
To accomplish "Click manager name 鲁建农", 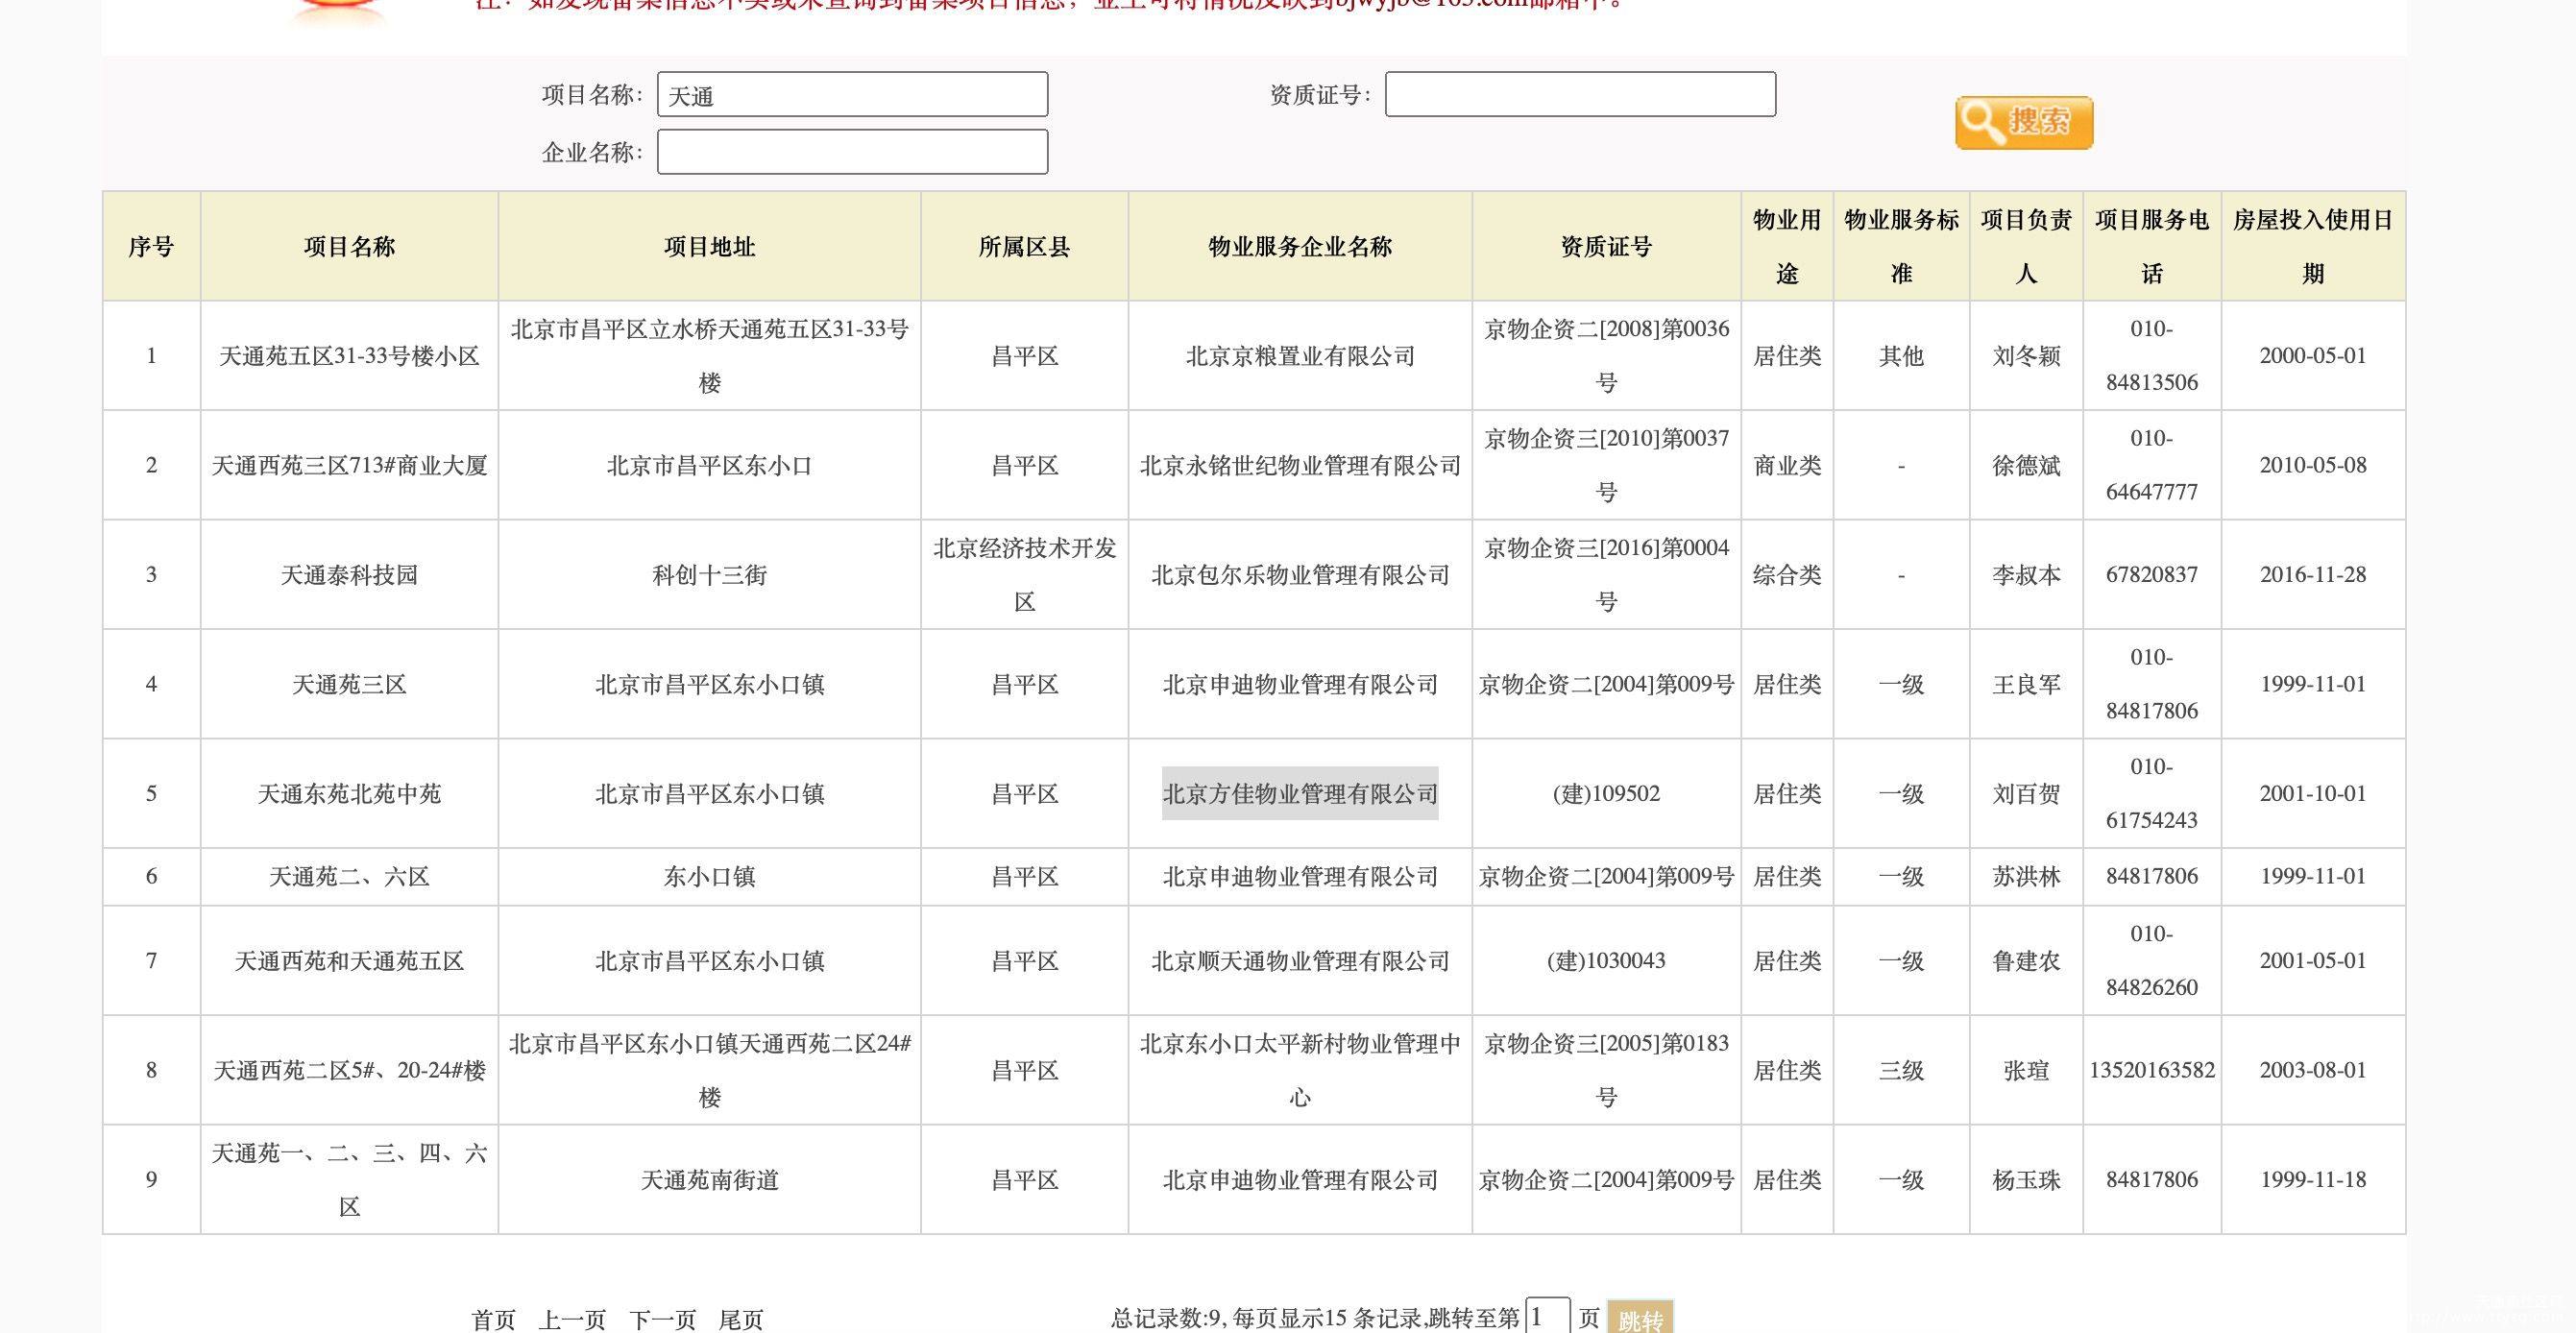I will click(x=2026, y=961).
